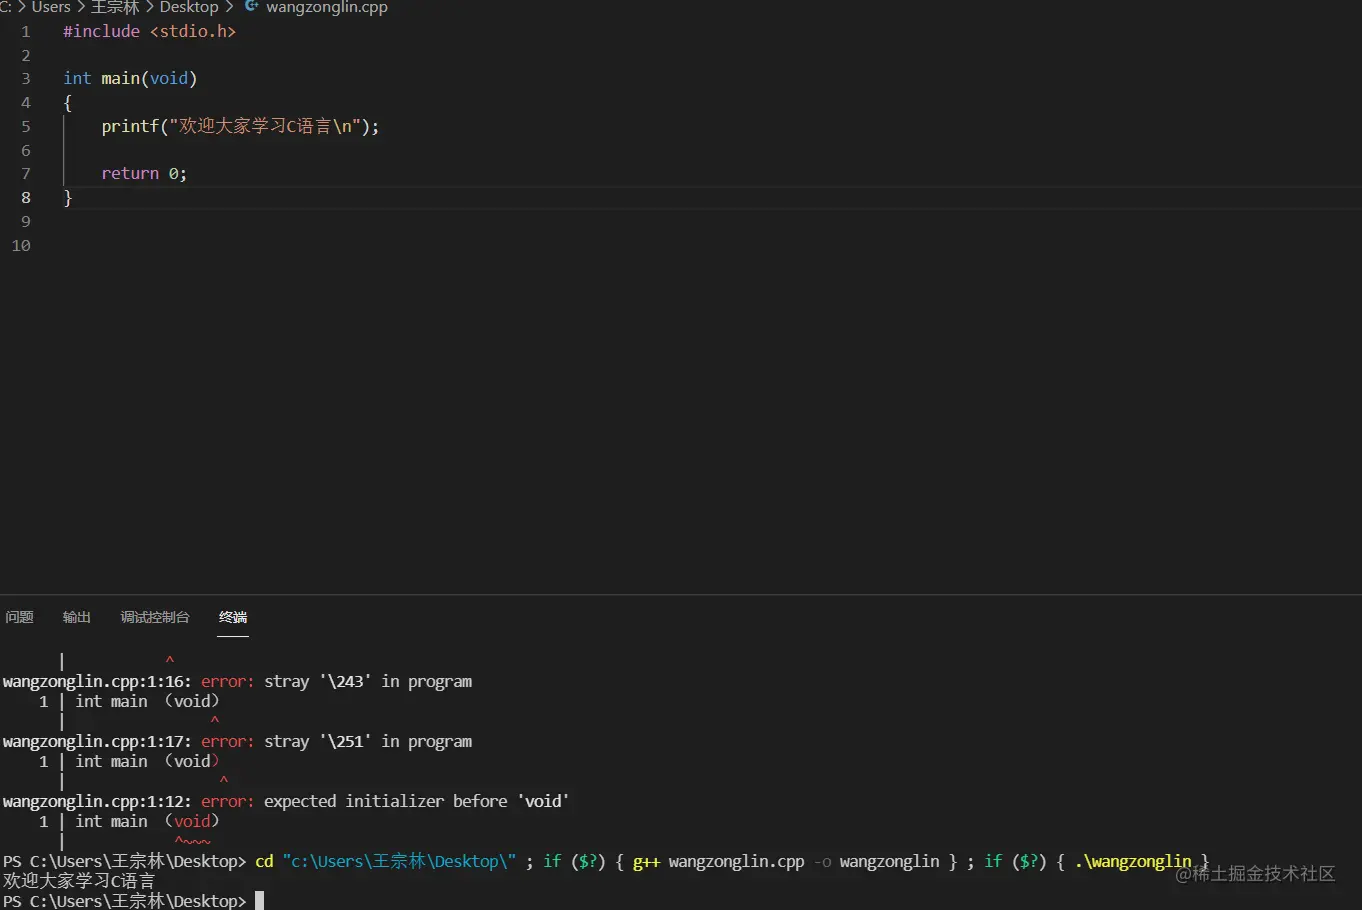
Task: Click the #include <stdio.h> line
Action: click(x=150, y=31)
